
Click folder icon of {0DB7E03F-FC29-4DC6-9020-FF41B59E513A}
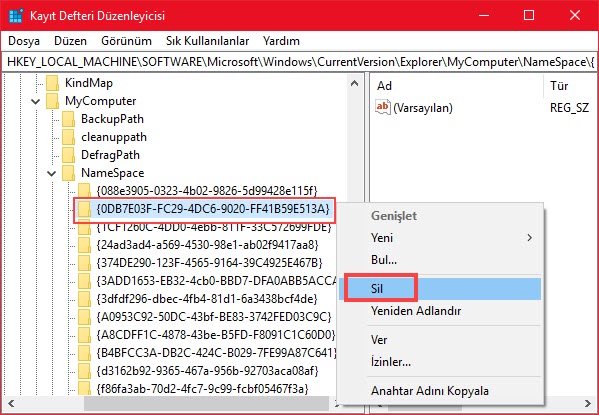(x=84, y=209)
